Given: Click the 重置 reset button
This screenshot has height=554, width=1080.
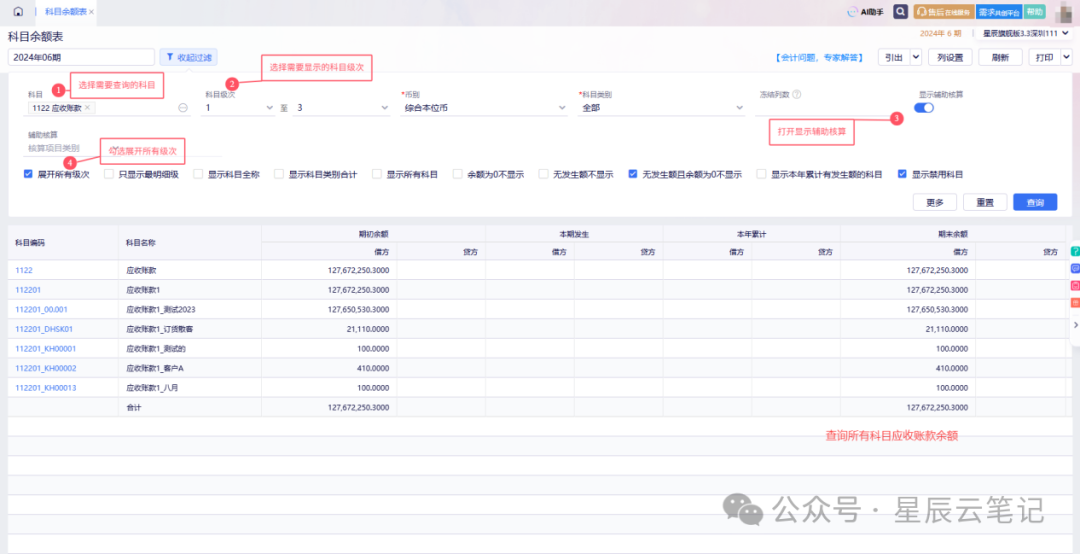Looking at the screenshot, I should click(x=985, y=203).
